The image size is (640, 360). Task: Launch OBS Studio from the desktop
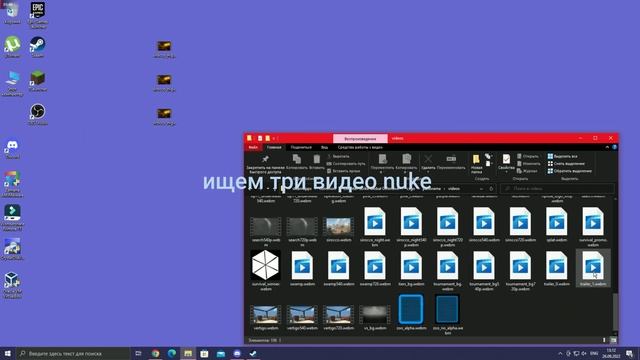coord(38,114)
